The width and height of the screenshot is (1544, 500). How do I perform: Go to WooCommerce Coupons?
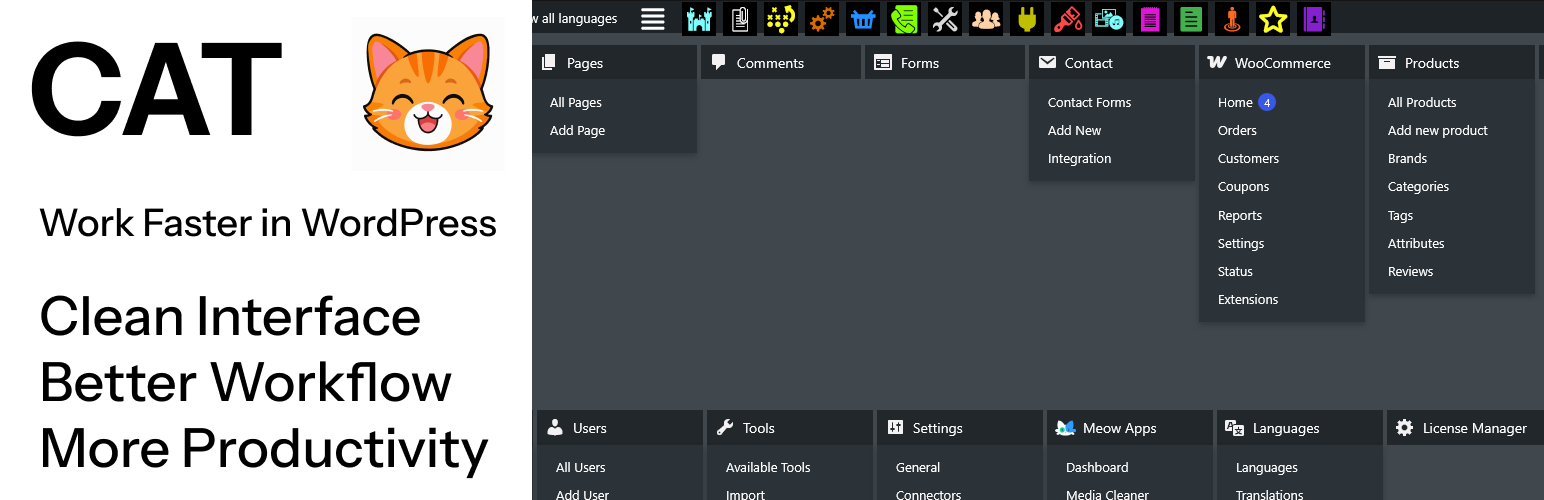pyautogui.click(x=1243, y=186)
